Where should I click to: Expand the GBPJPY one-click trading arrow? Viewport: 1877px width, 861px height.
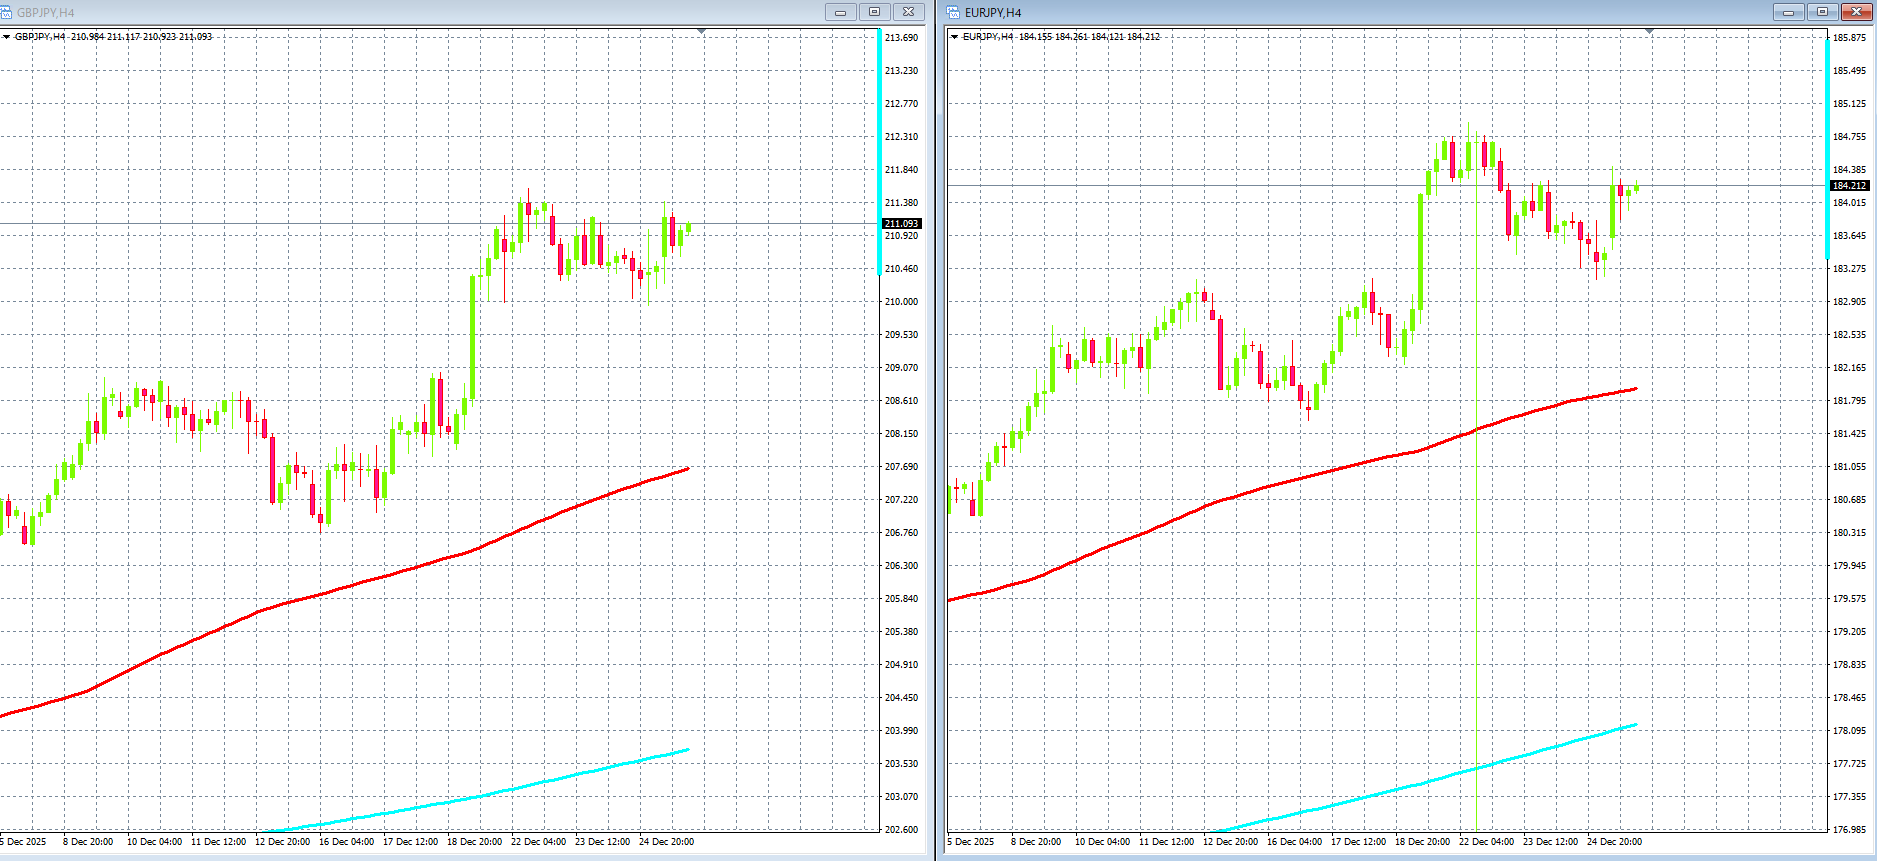pyautogui.click(x=7, y=37)
